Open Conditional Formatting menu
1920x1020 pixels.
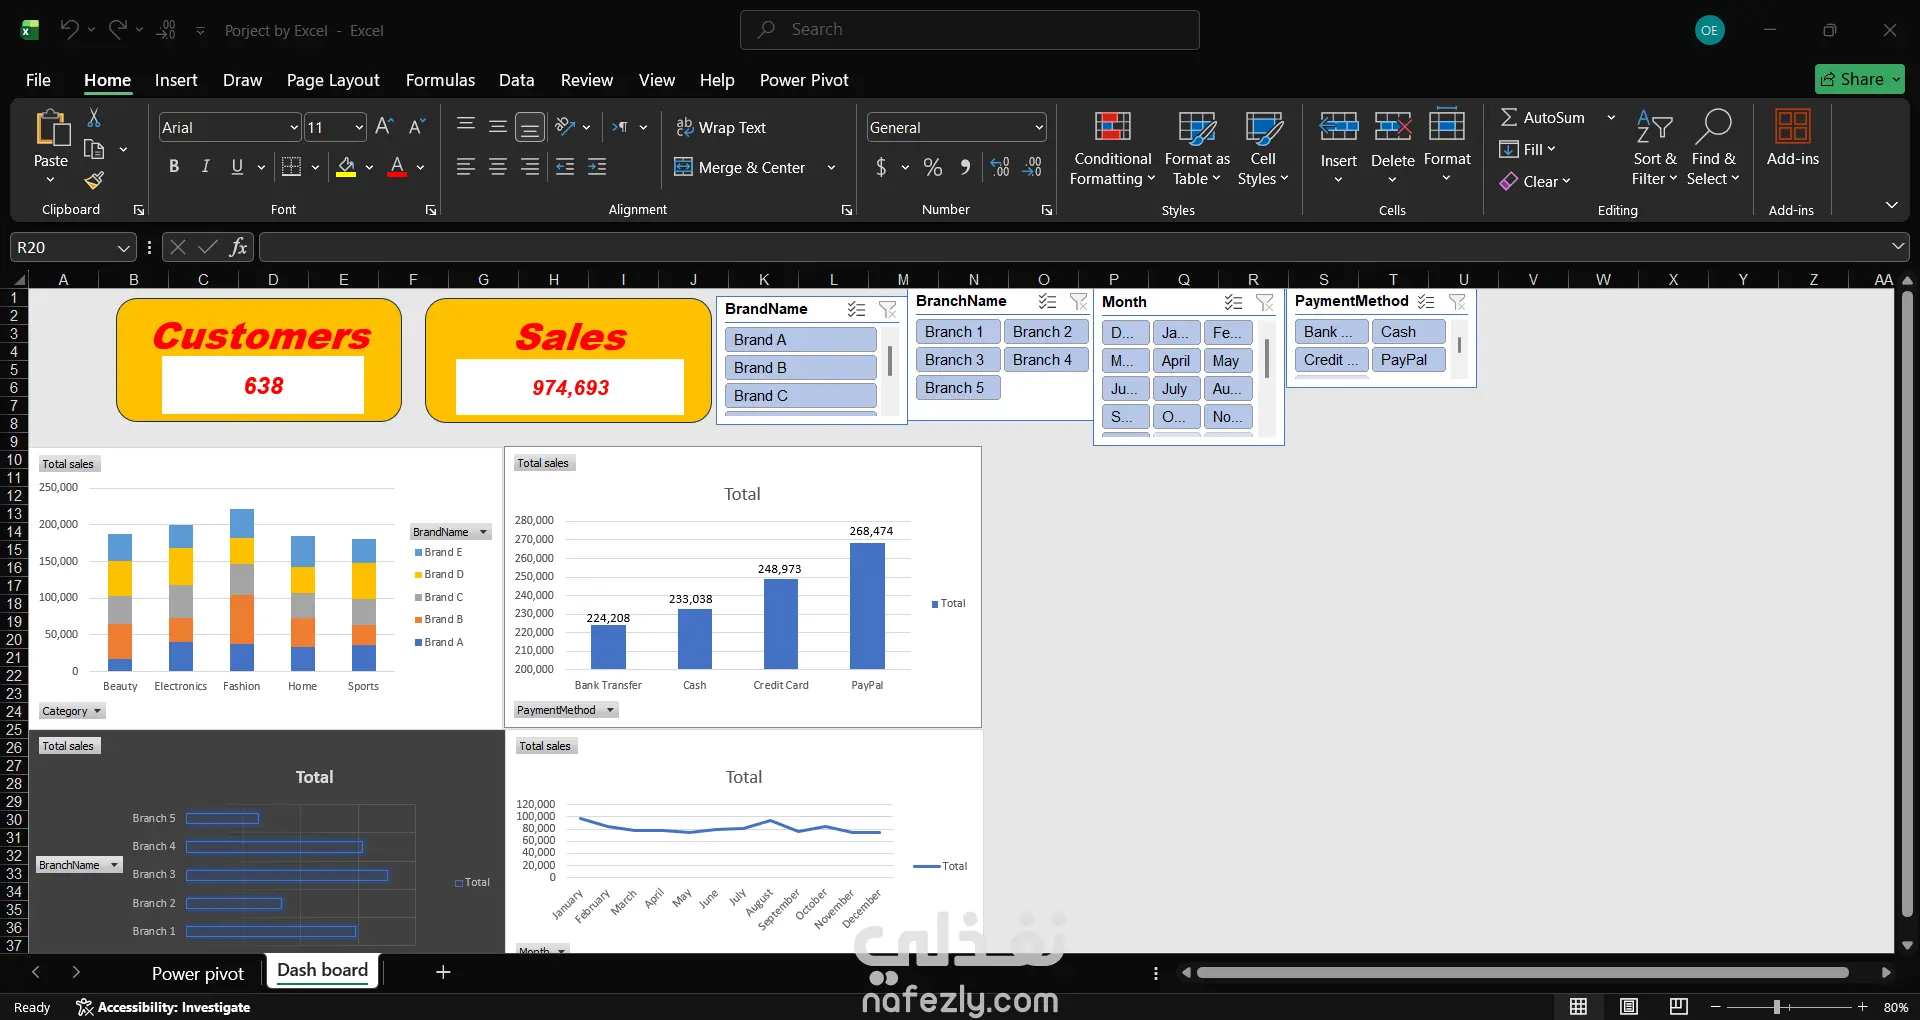coord(1112,148)
